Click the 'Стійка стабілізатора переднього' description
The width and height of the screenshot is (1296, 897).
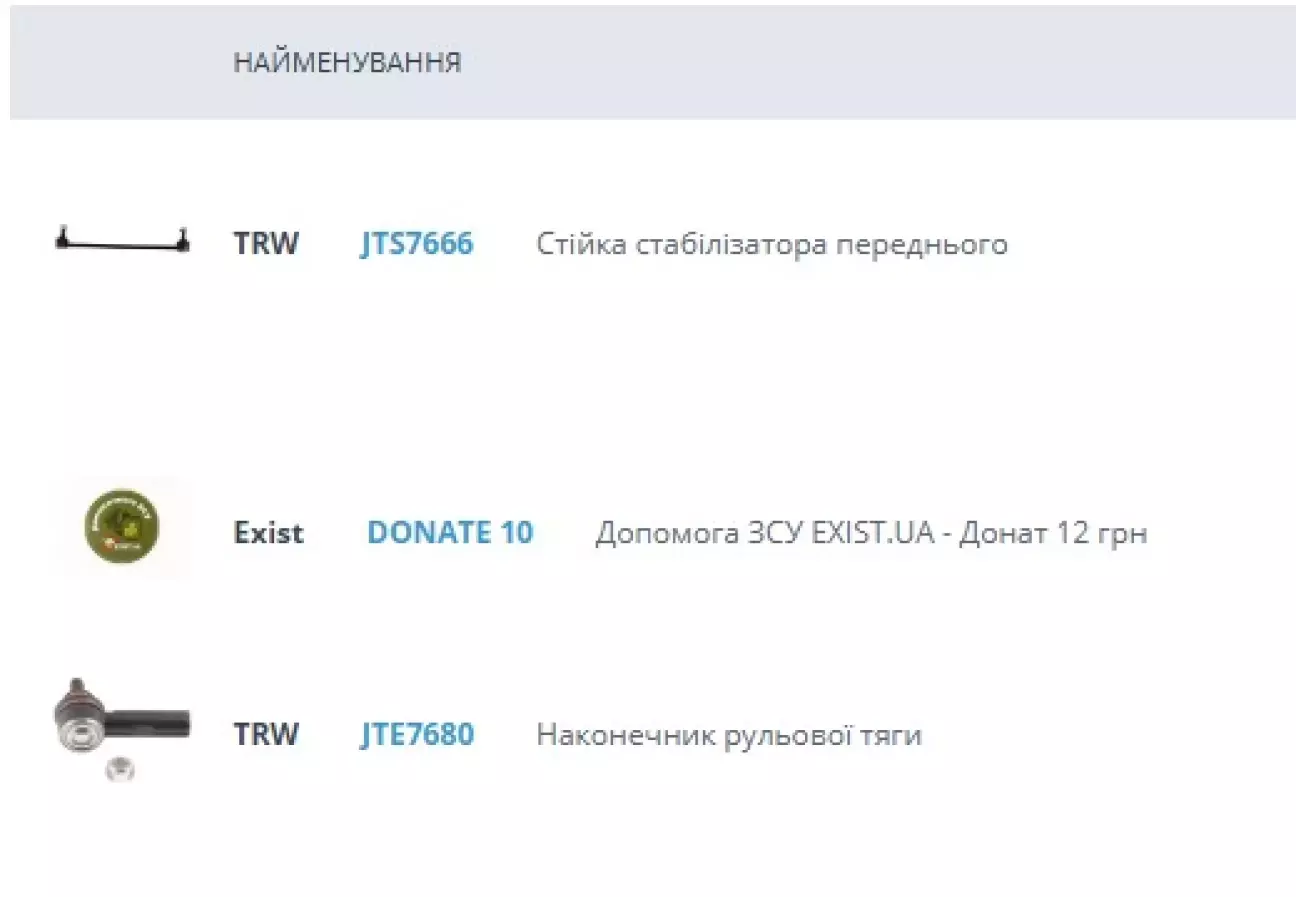coord(772,244)
